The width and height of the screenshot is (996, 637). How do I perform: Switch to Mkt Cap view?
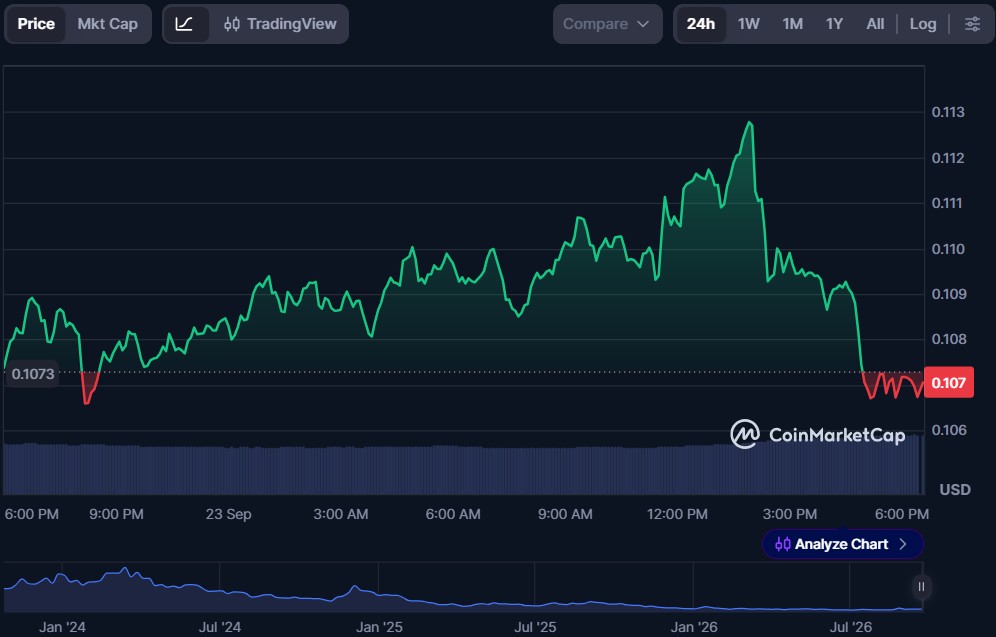[x=107, y=24]
